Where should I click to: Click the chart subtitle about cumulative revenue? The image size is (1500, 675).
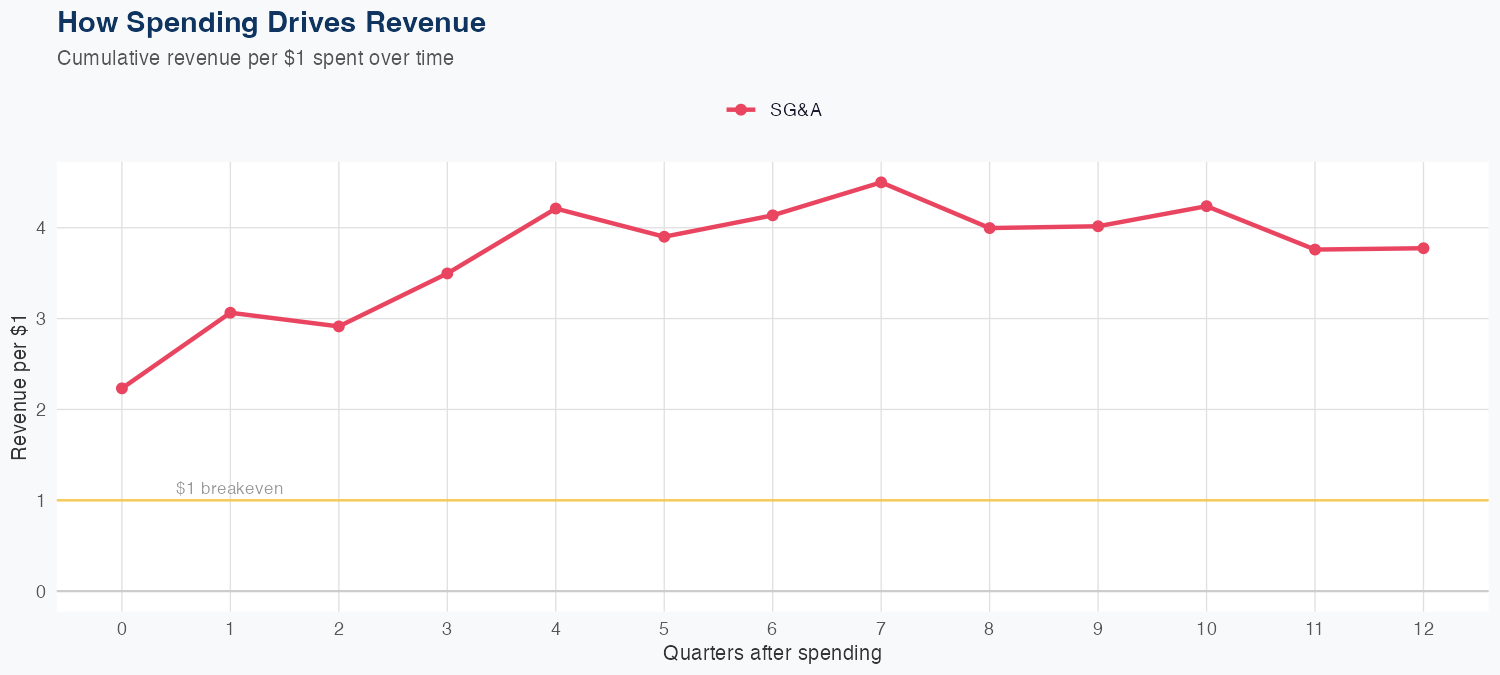pyautogui.click(x=255, y=58)
